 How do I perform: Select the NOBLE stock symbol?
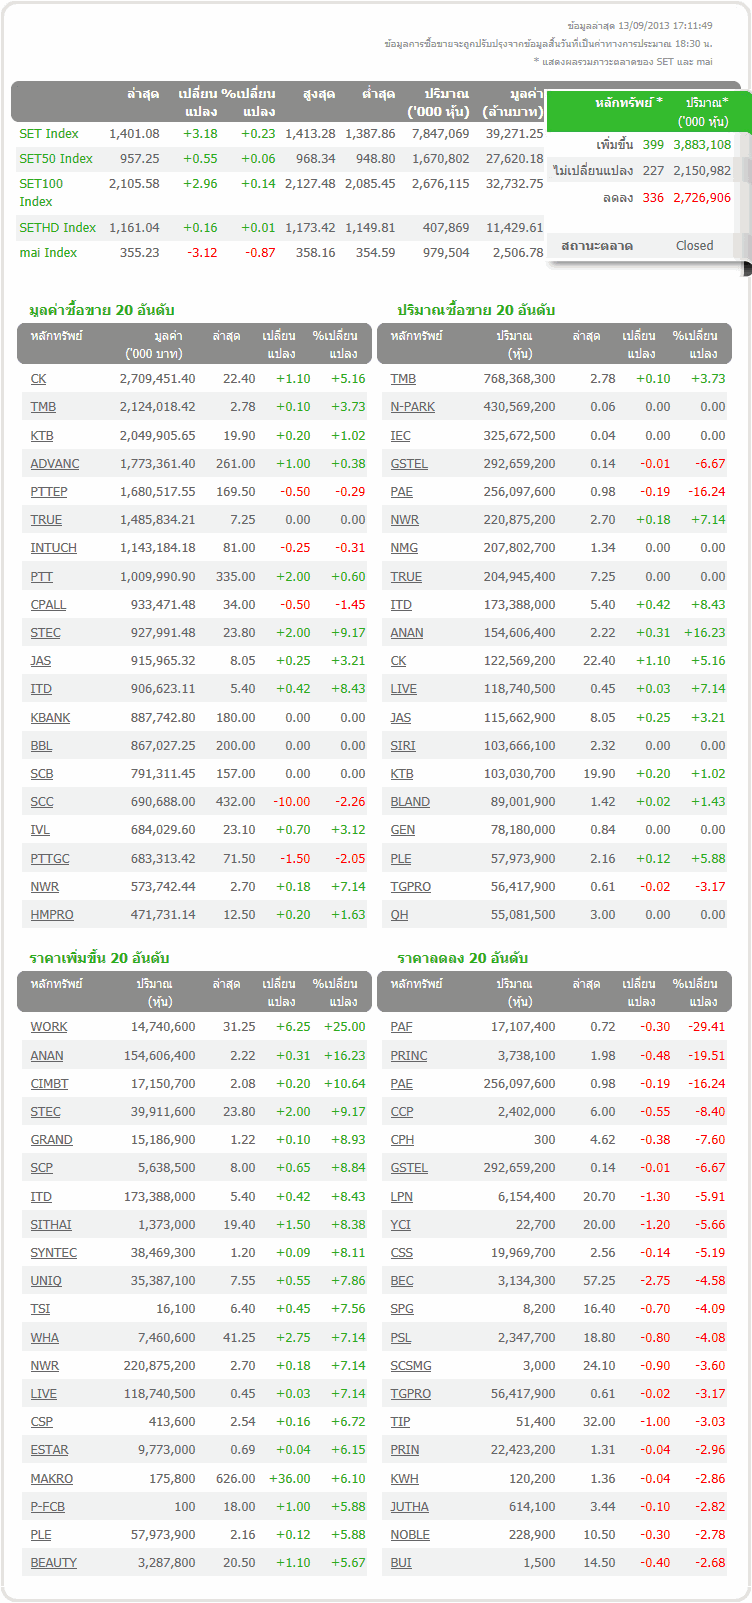tap(410, 1535)
